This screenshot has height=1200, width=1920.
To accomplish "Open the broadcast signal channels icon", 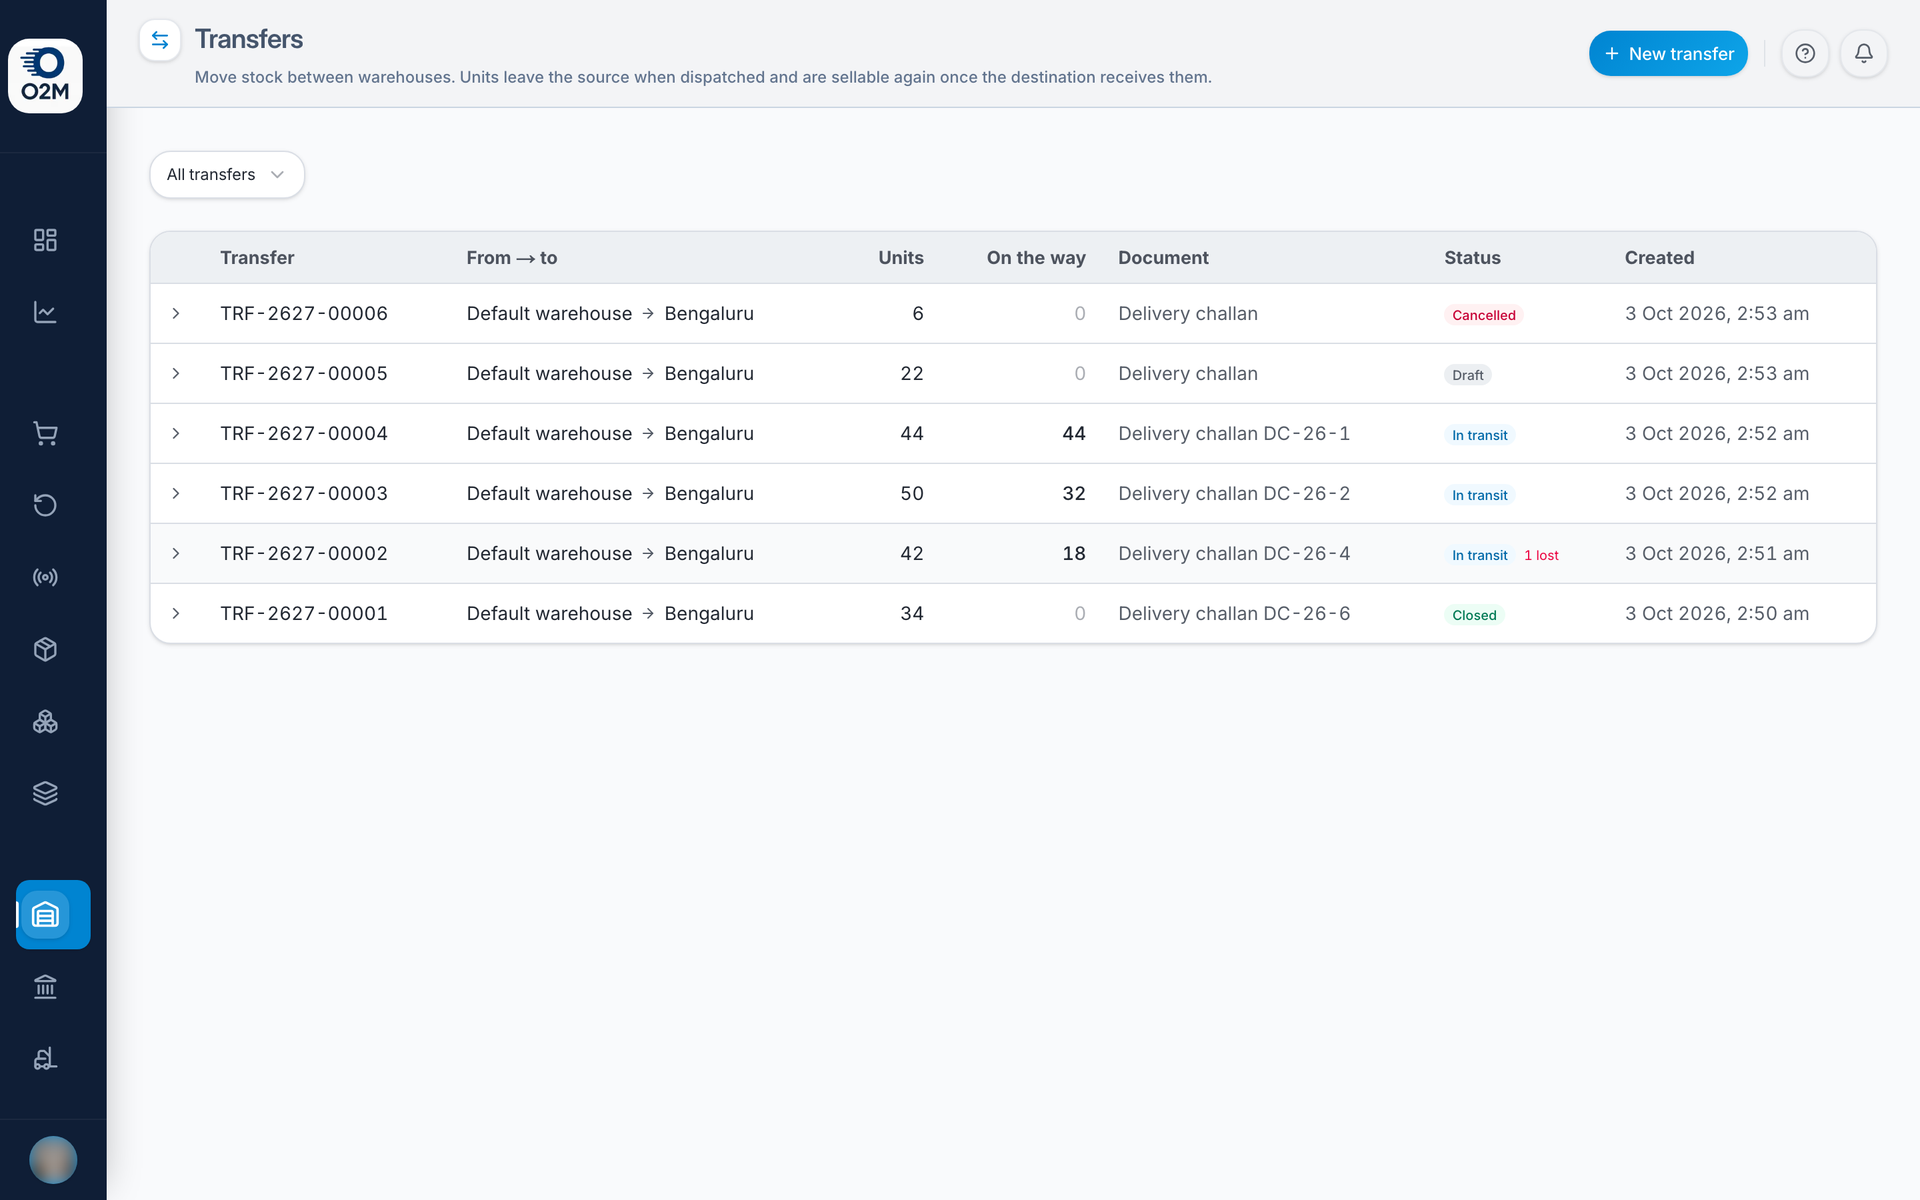I will (x=45, y=577).
